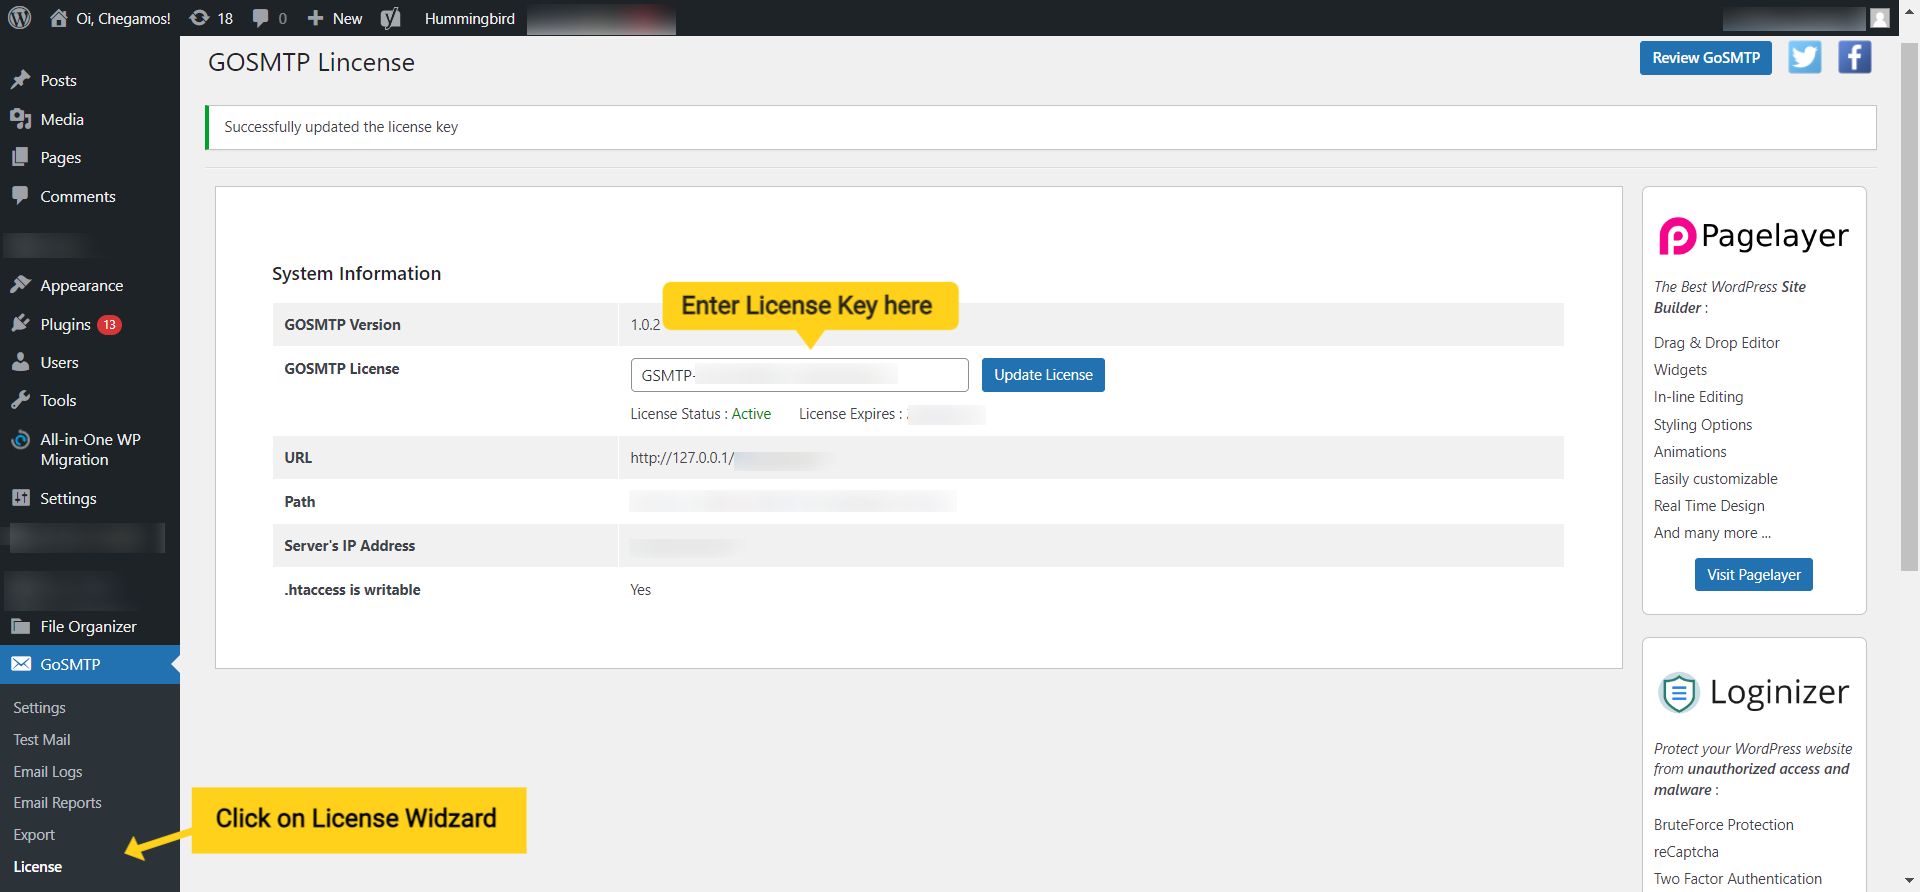Click the Twitter icon

click(x=1805, y=58)
